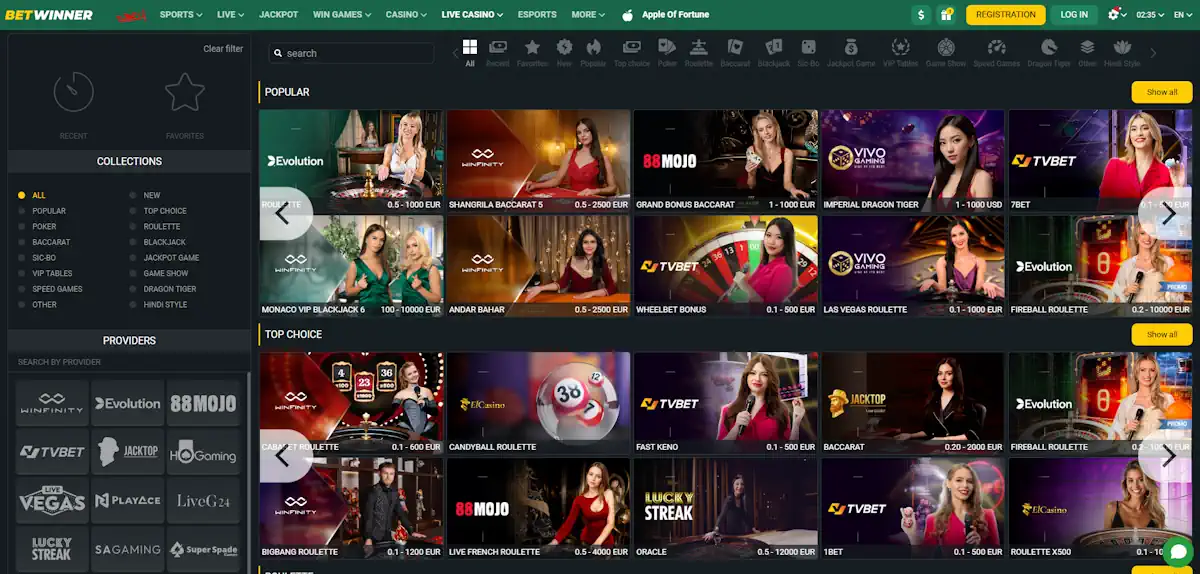Select the POKER collection option
The height and width of the screenshot is (574, 1200).
click(37, 227)
